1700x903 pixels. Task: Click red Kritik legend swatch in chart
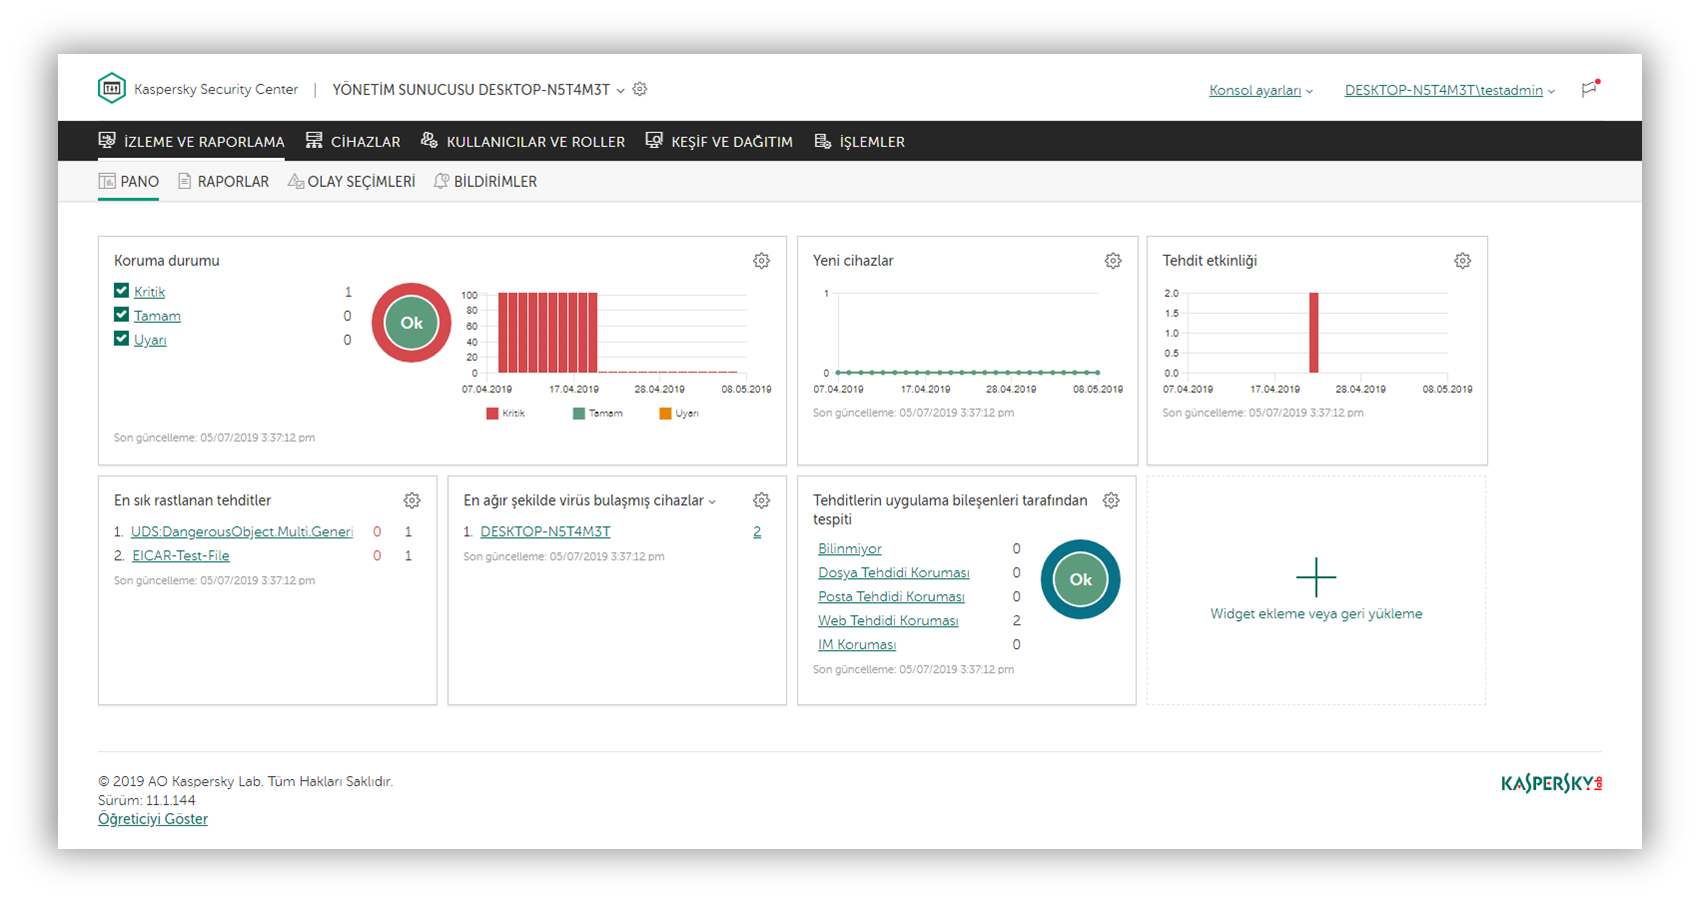(x=492, y=413)
